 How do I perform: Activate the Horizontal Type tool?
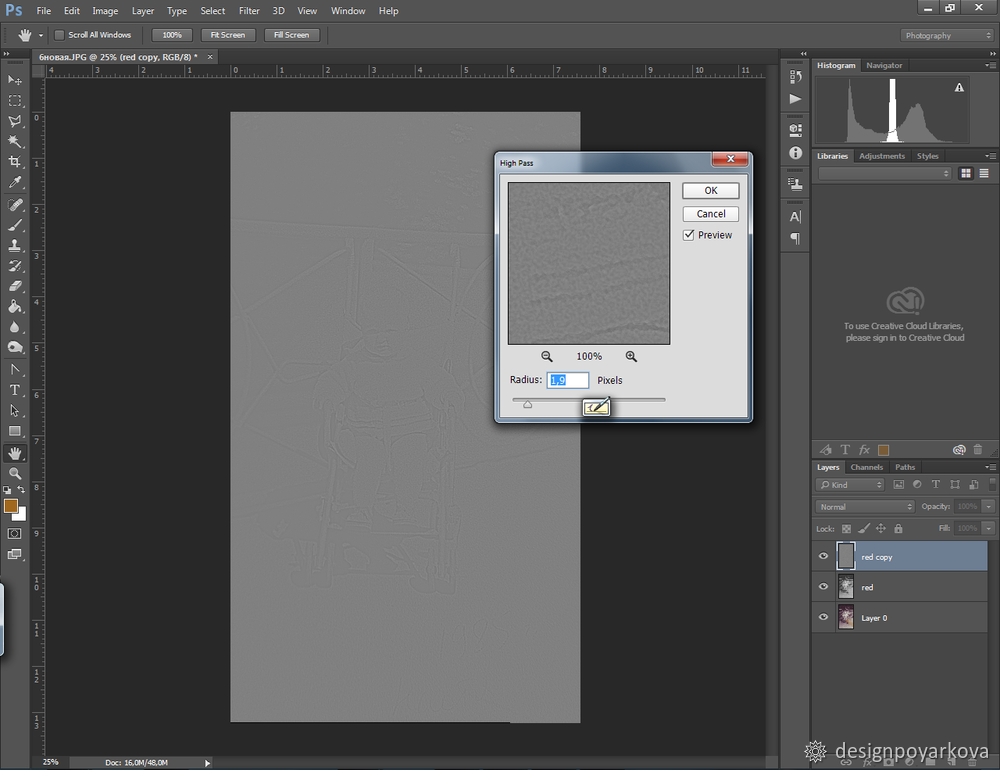coord(15,390)
